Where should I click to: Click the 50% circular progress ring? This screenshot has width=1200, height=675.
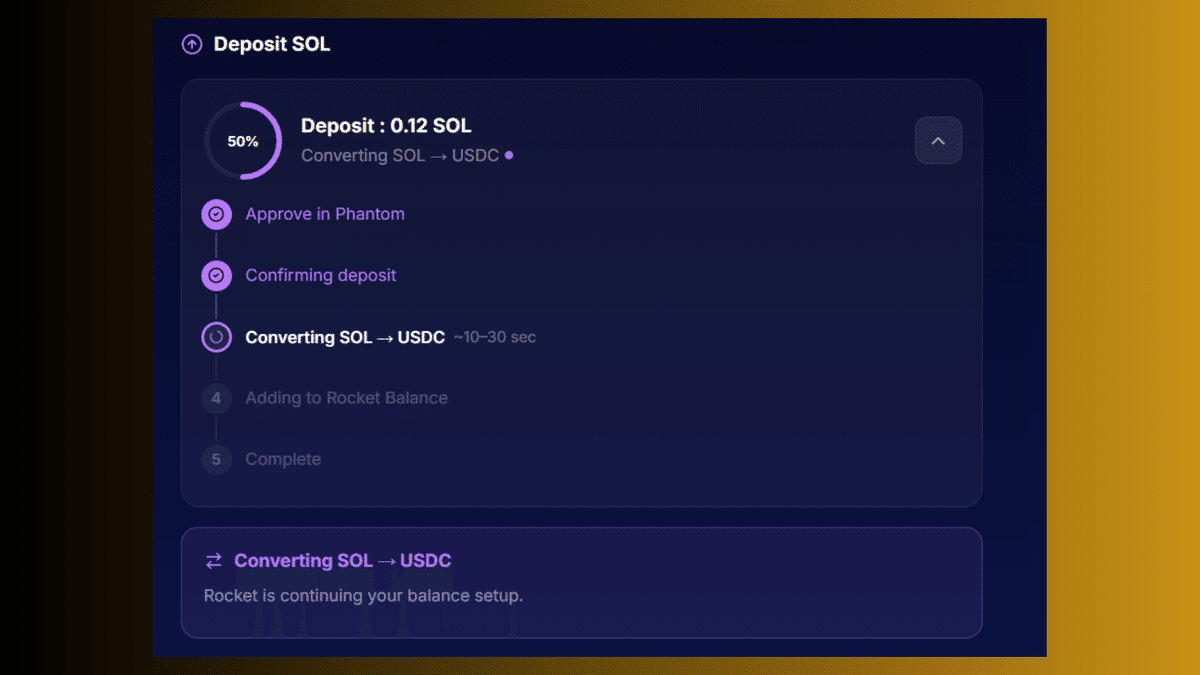click(243, 141)
